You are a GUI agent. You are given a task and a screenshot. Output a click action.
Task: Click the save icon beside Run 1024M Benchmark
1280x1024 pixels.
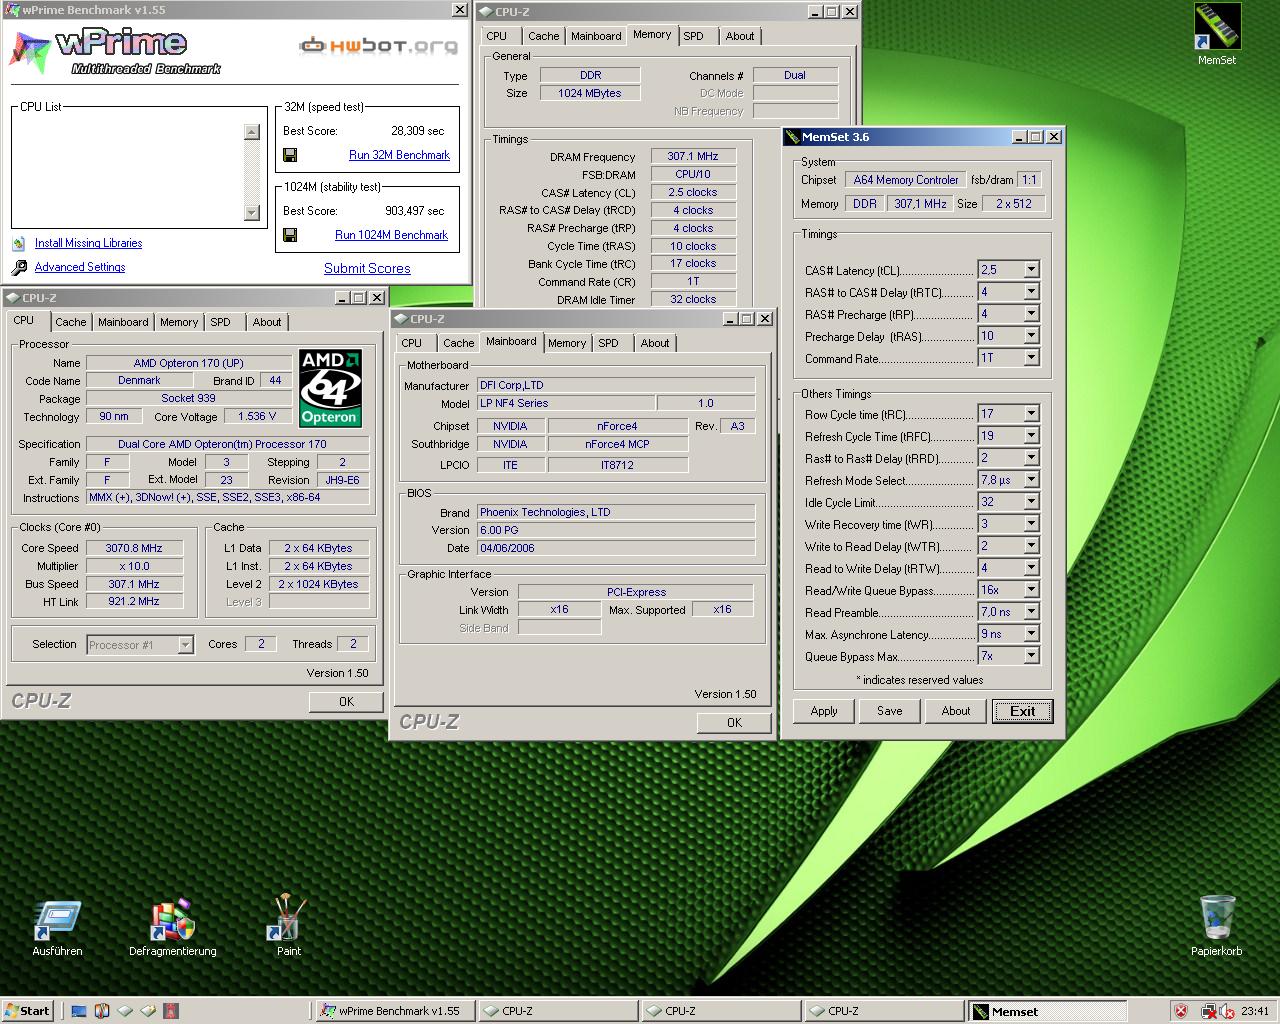[290, 235]
